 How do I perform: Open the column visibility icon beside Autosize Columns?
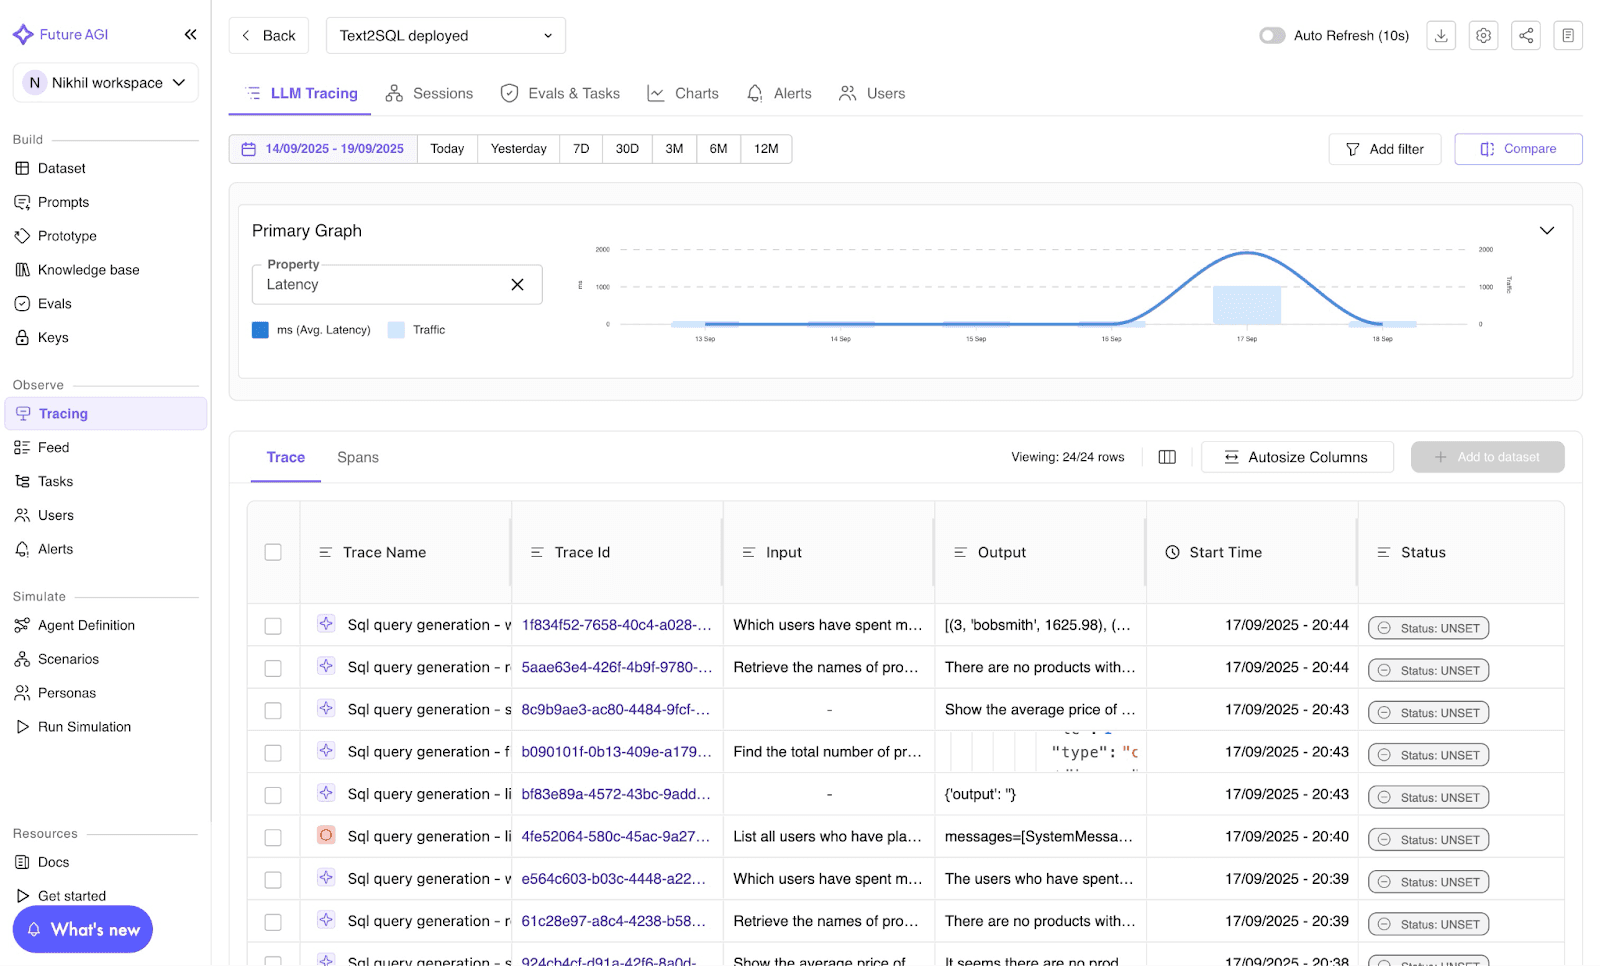1166,457
